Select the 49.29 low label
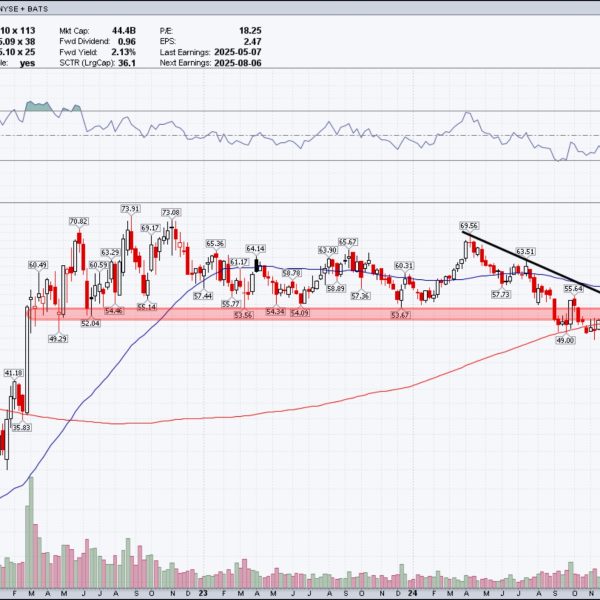600x600 pixels. point(58,338)
